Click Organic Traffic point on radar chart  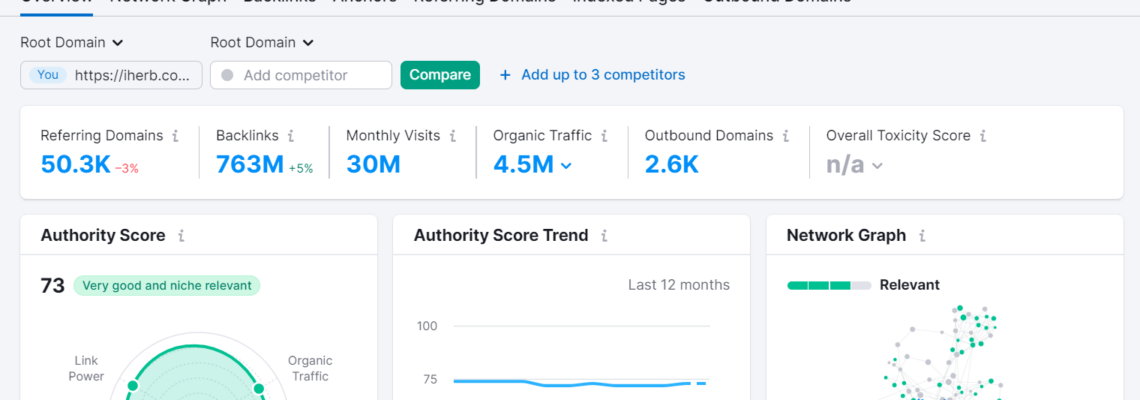pos(259,389)
